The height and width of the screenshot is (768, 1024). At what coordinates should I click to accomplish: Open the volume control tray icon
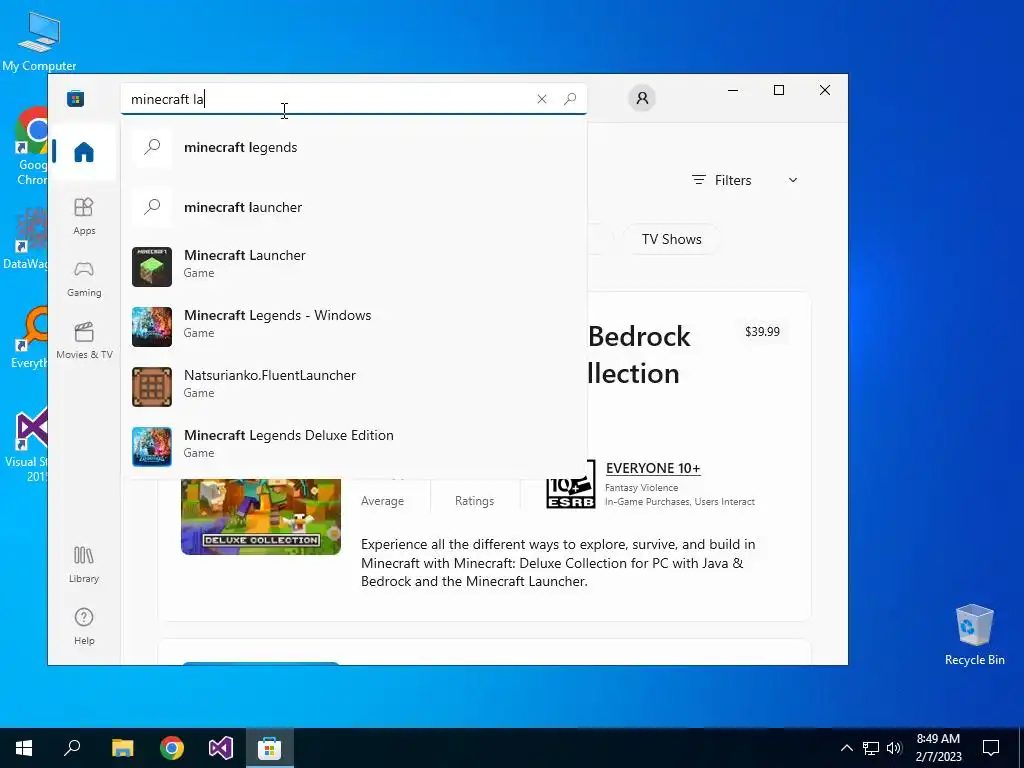click(x=894, y=748)
